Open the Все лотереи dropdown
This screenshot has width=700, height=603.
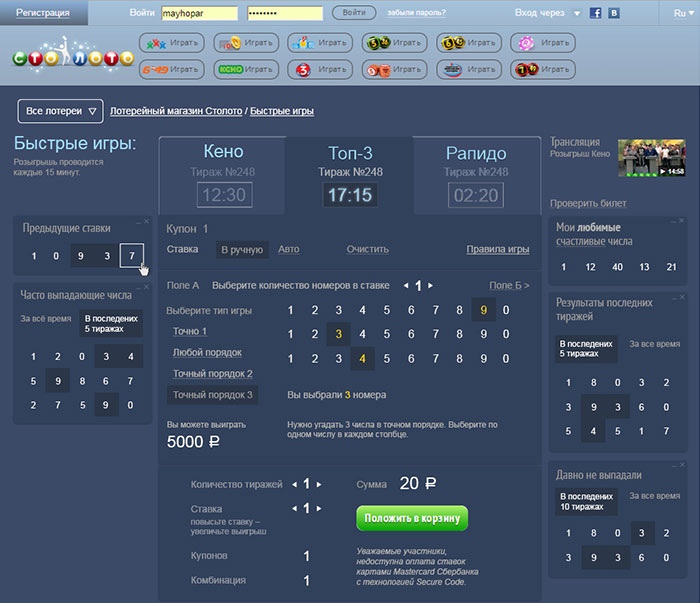[x=63, y=111]
